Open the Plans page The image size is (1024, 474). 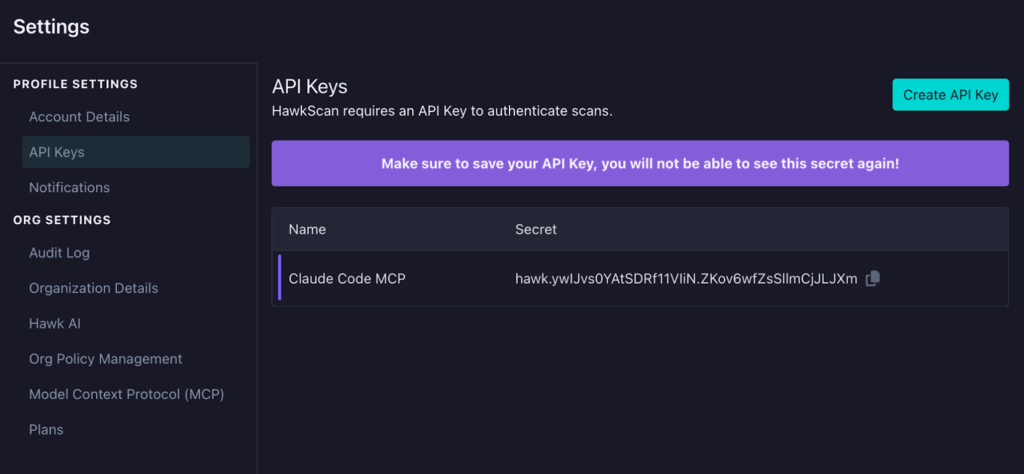(46, 429)
